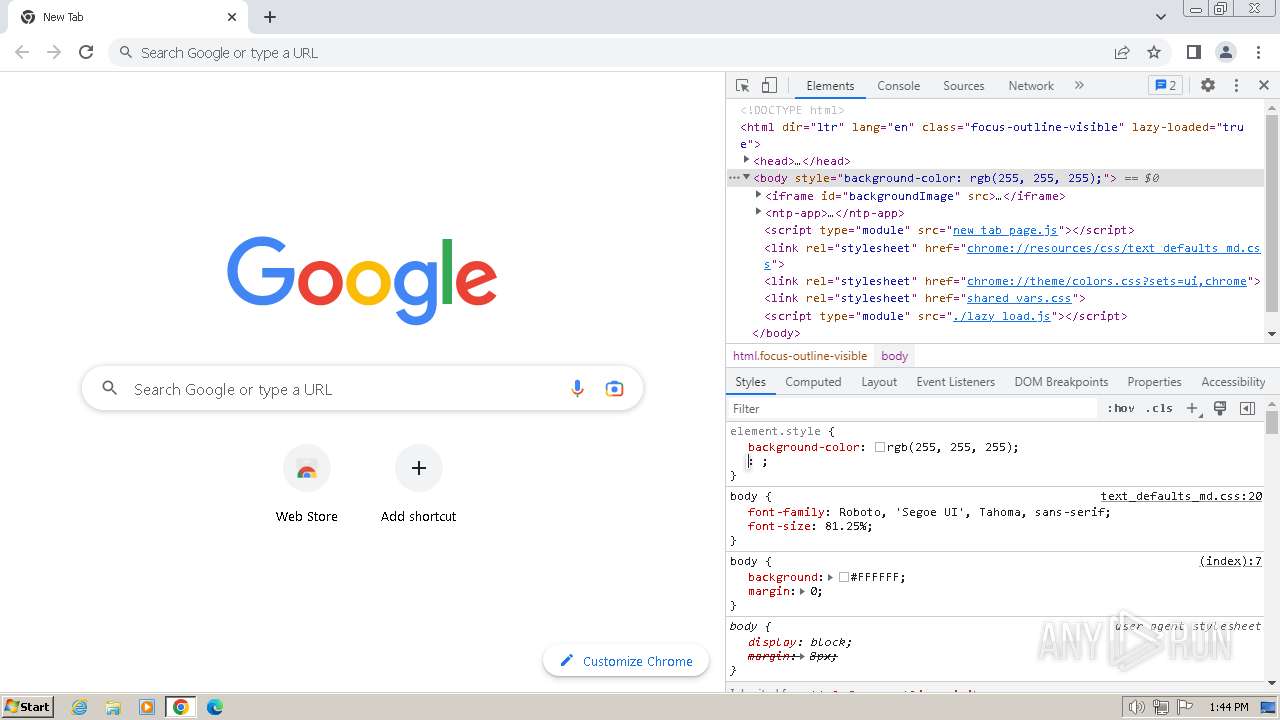1280x720 pixels.
Task: Open a new tab with plus
Action: [x=270, y=17]
